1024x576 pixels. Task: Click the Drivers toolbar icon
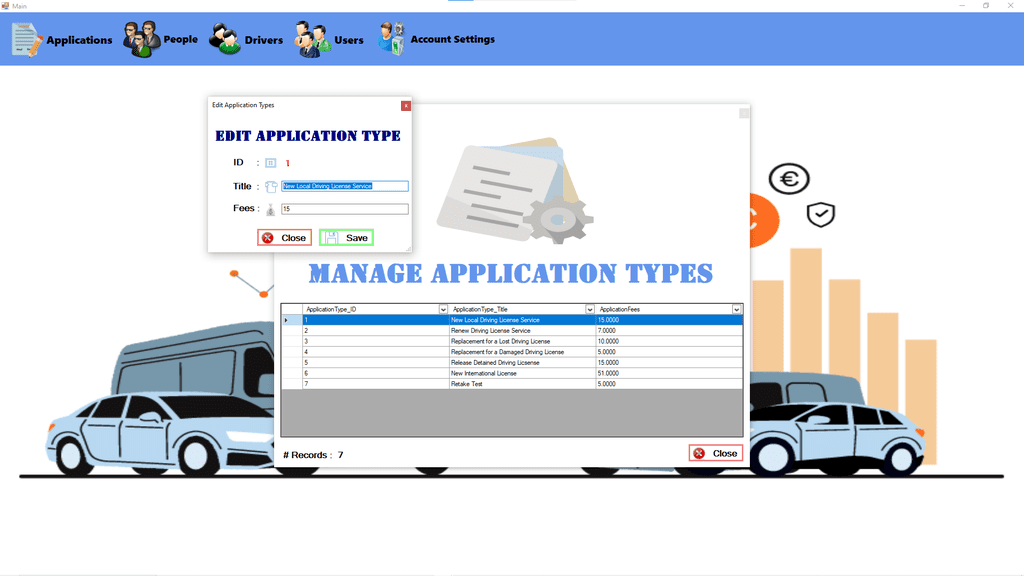click(225, 39)
